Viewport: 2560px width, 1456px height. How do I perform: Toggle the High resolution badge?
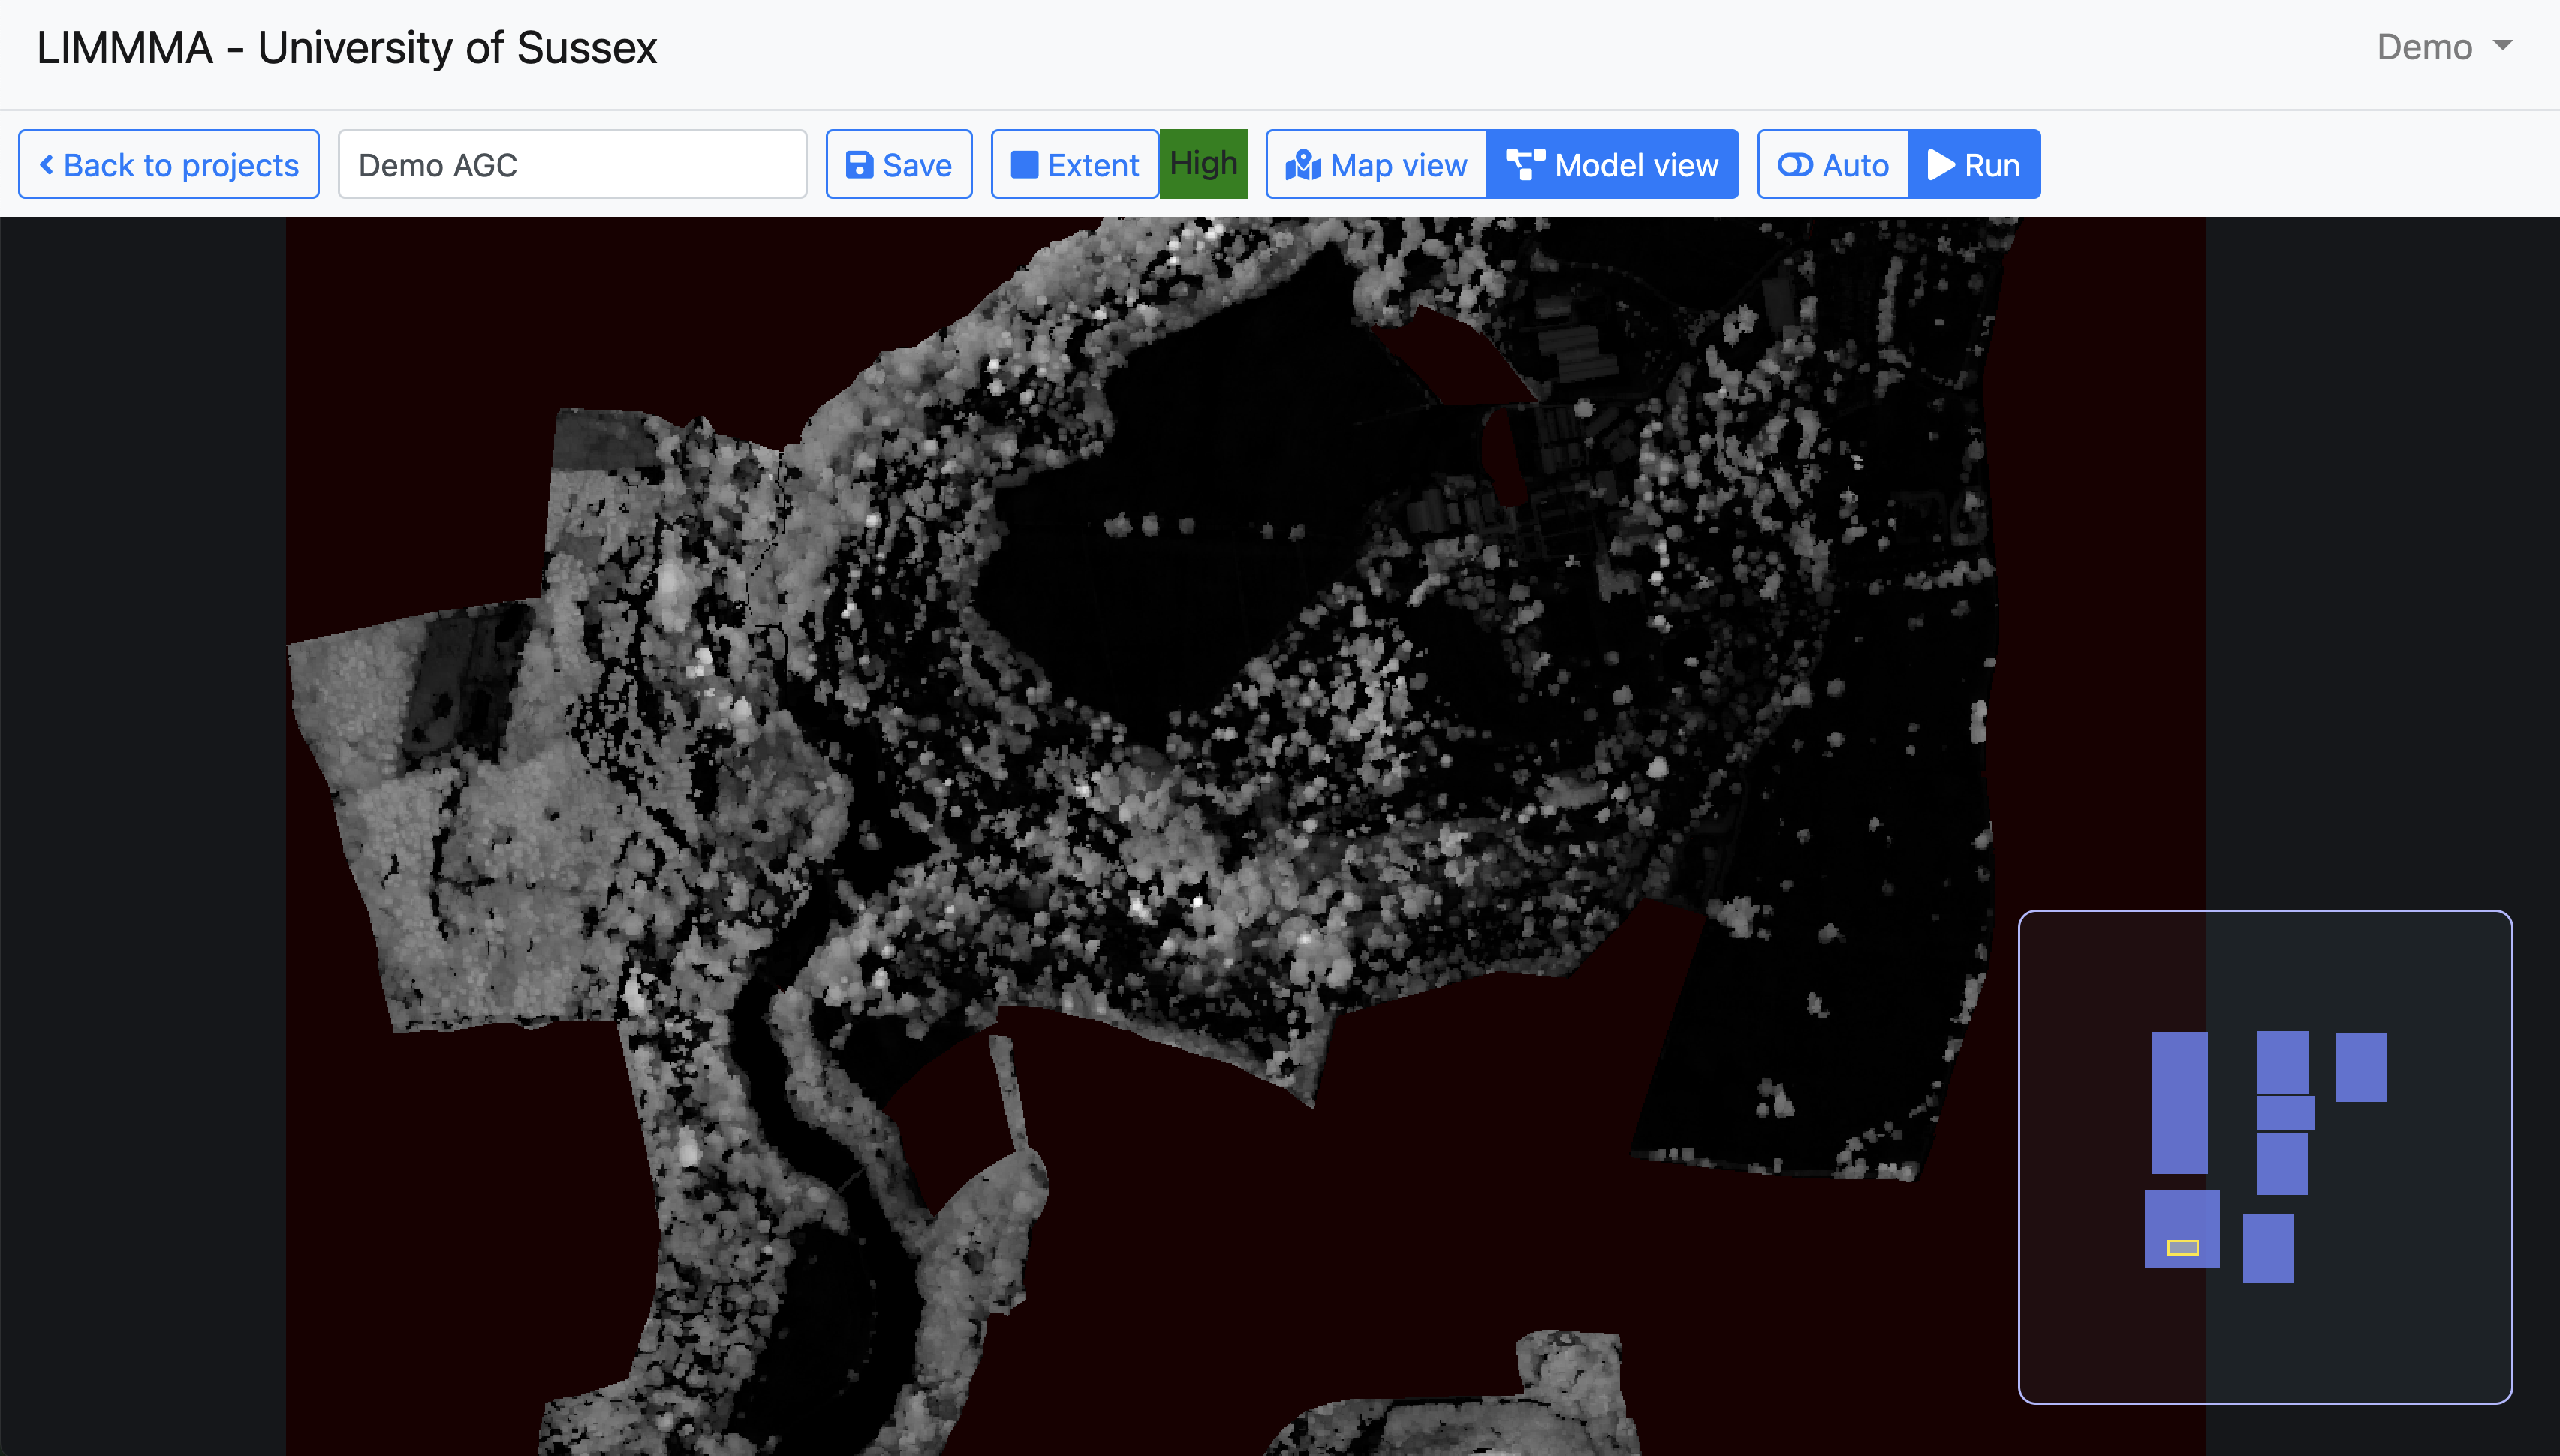(1203, 164)
